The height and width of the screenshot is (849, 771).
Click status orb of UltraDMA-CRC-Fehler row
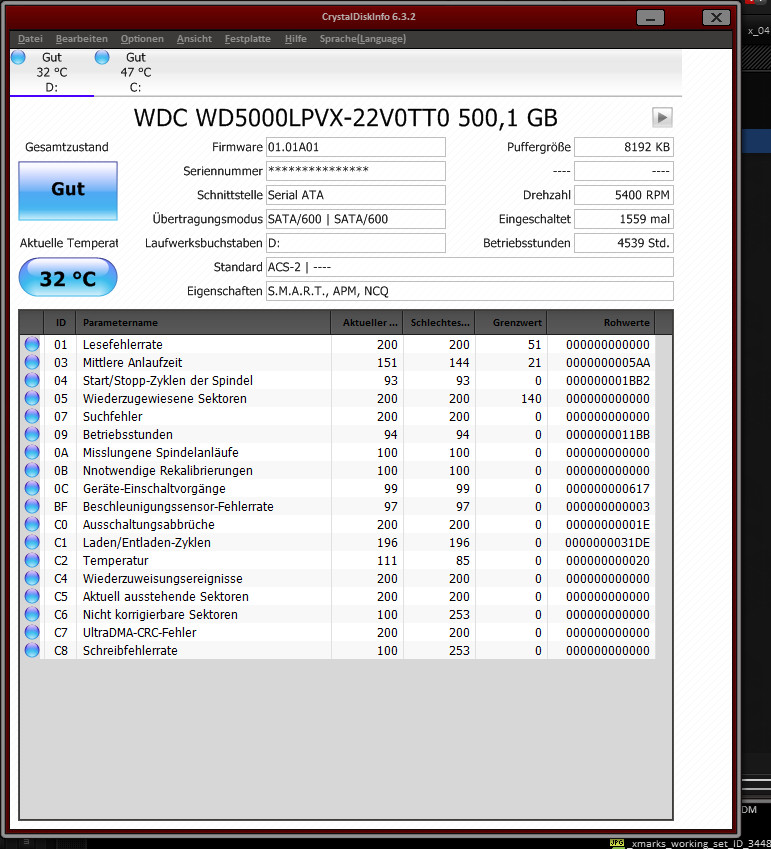(x=32, y=632)
